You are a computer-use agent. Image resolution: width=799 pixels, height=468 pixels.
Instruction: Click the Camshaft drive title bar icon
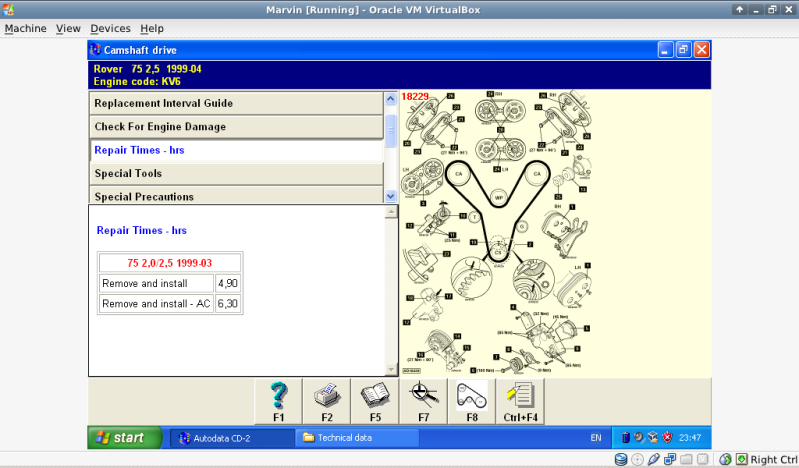click(95, 49)
